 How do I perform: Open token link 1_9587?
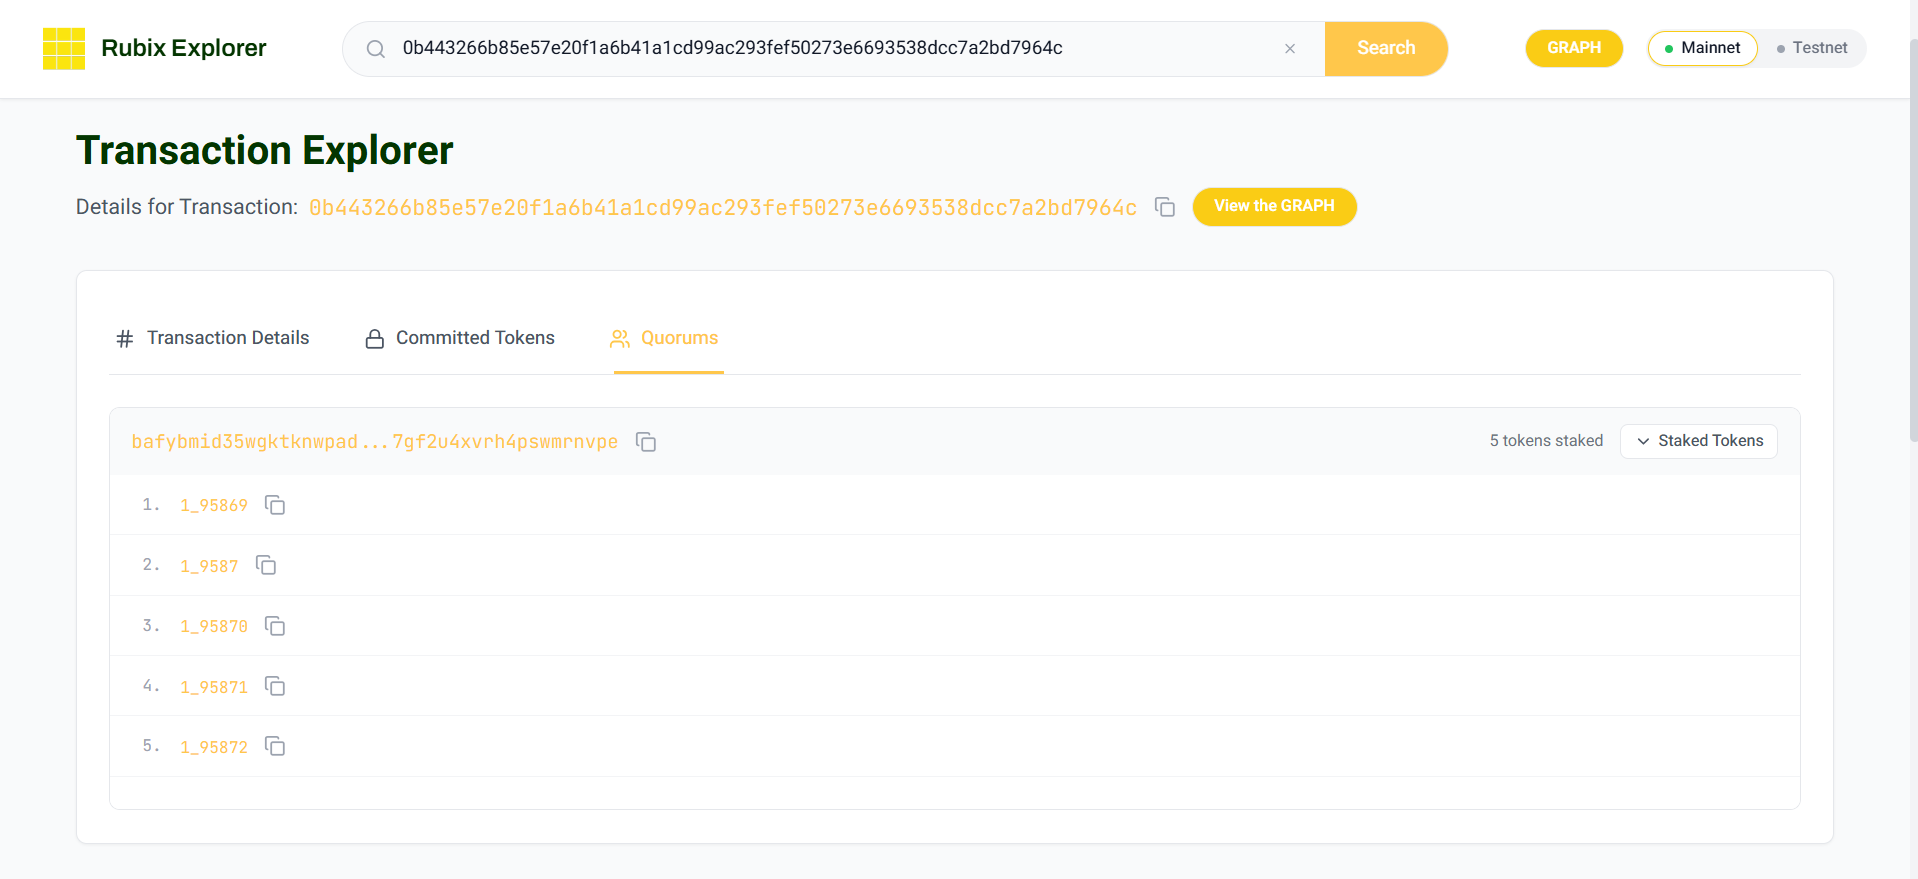tap(209, 566)
